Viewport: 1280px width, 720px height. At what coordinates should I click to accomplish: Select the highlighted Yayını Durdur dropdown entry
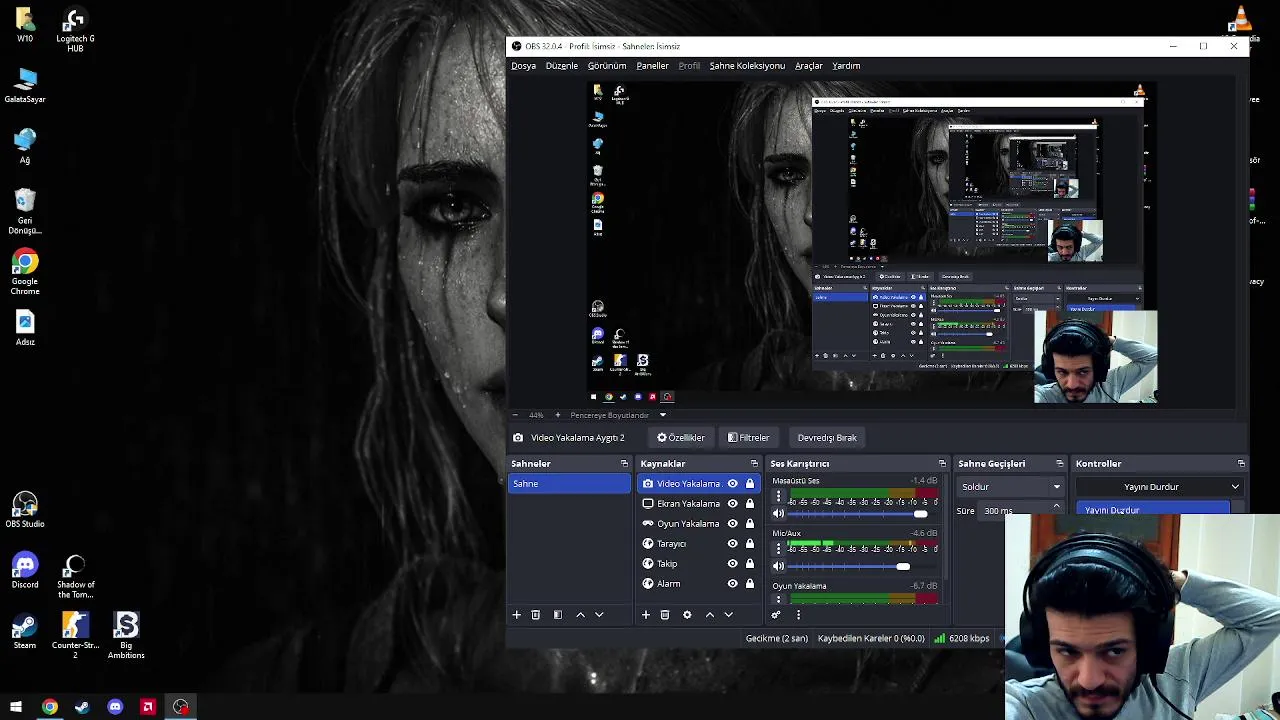1153,510
